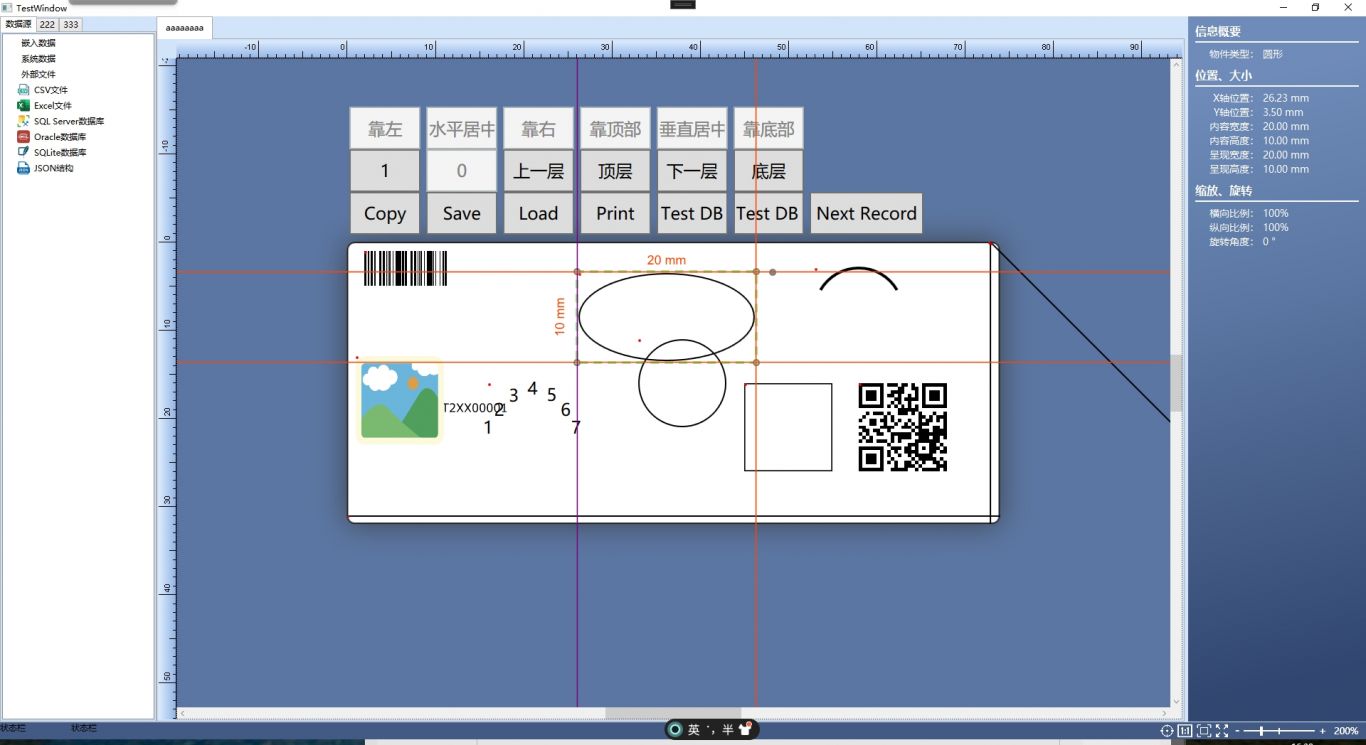Bring object to front with 顶层 button

tap(615, 171)
